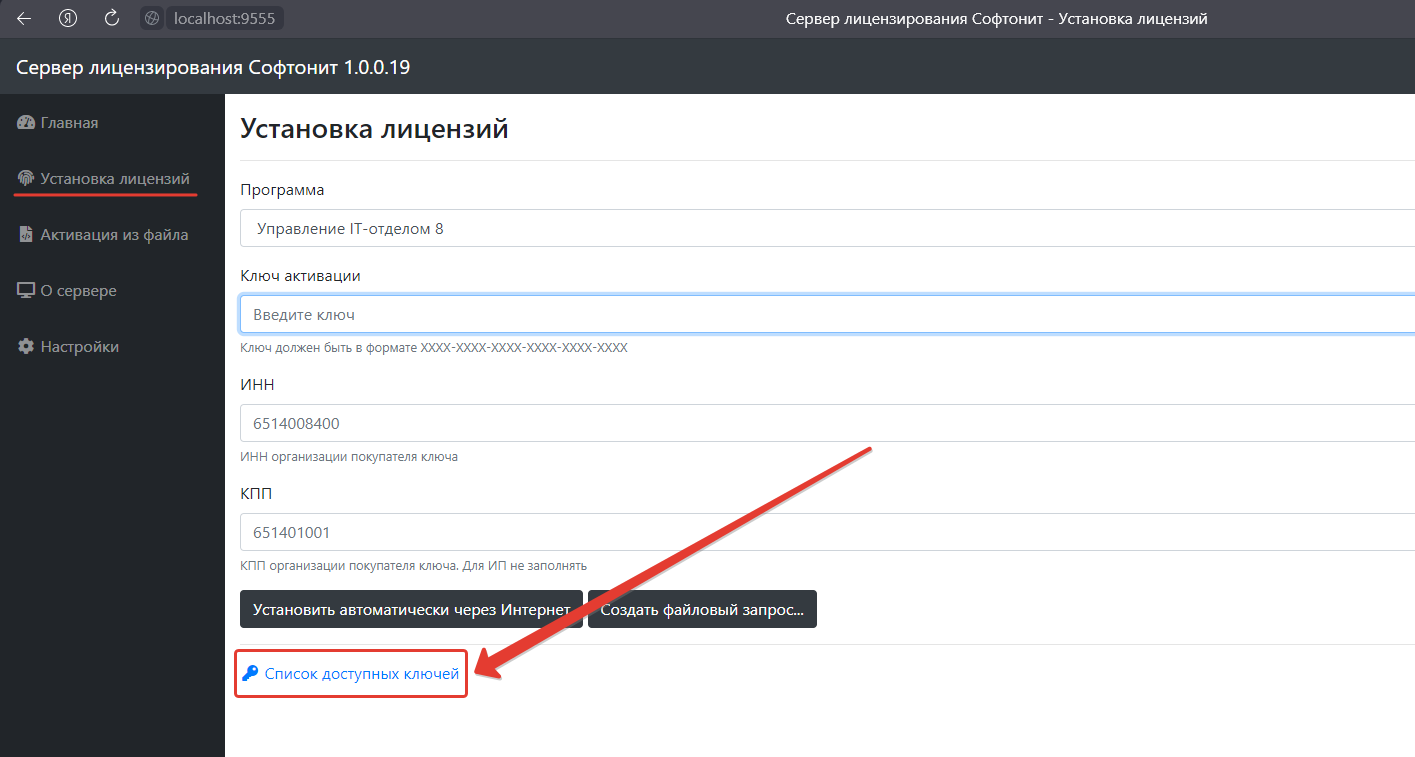1415x757 pixels.
Task: Reload the page with the refresh icon
Action: click(x=112, y=18)
